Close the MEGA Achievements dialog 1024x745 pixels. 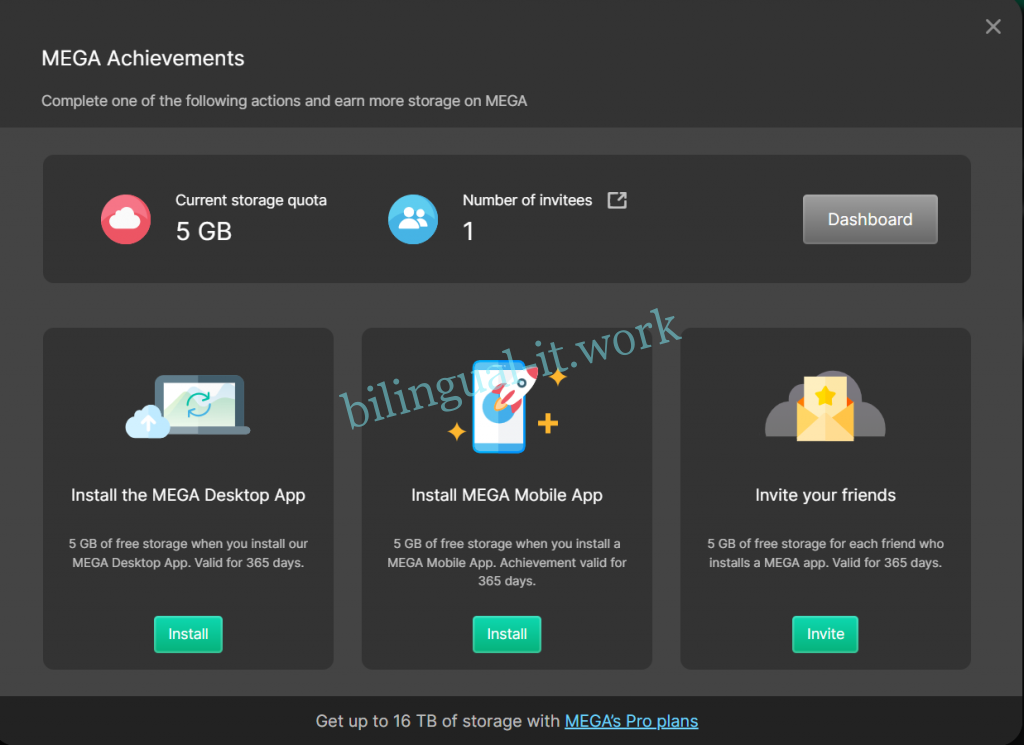(992, 27)
